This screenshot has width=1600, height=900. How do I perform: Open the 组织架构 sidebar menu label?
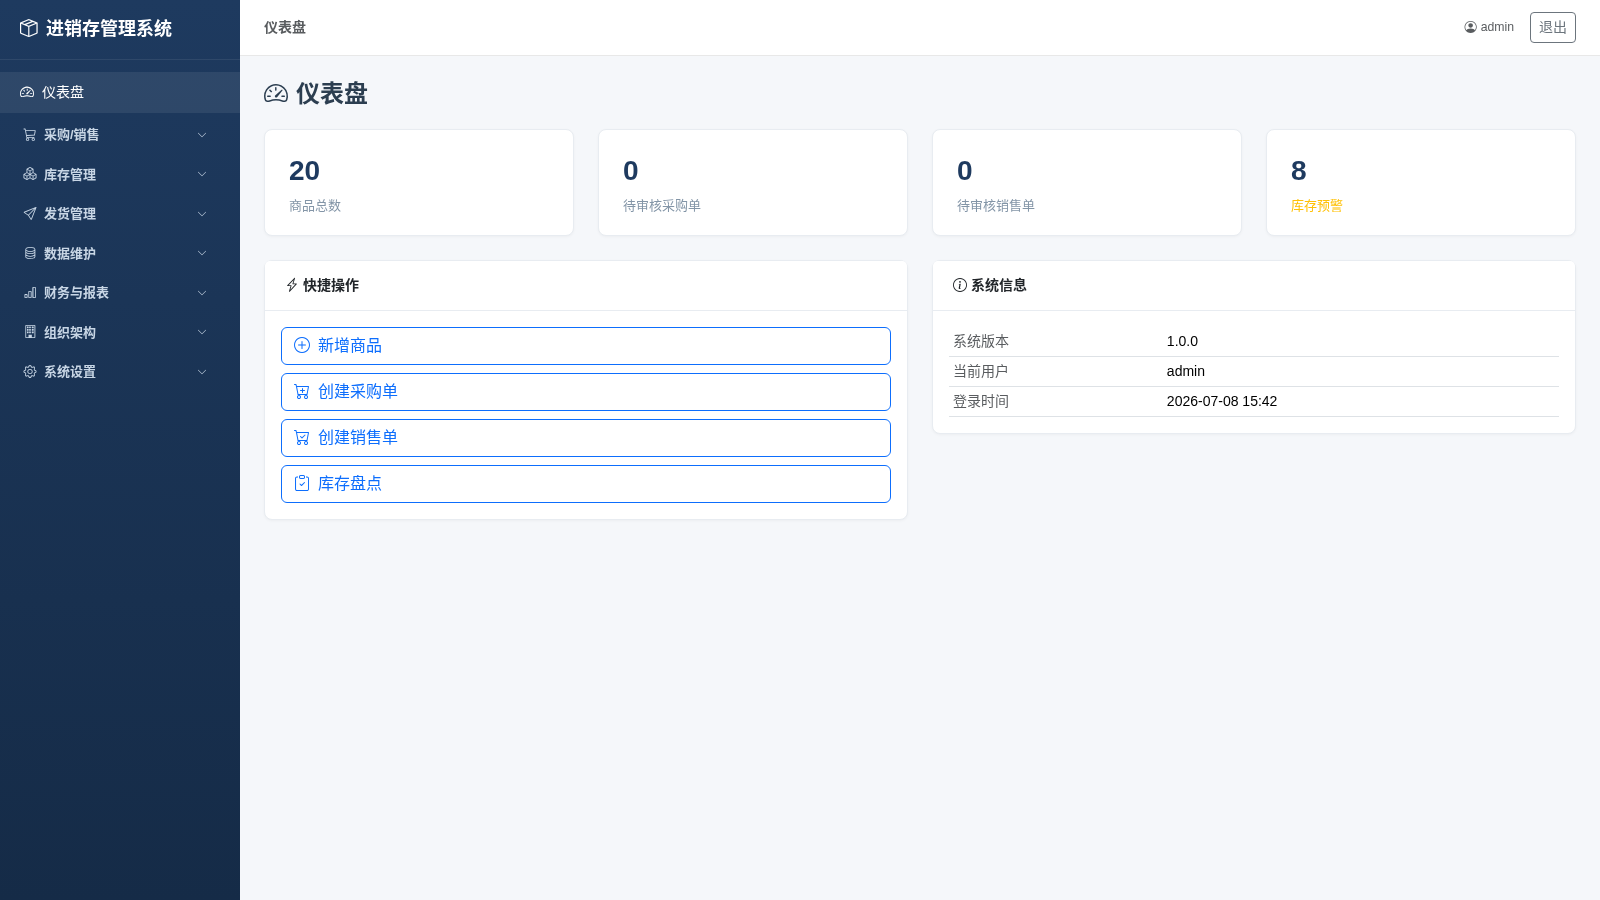pos(70,332)
